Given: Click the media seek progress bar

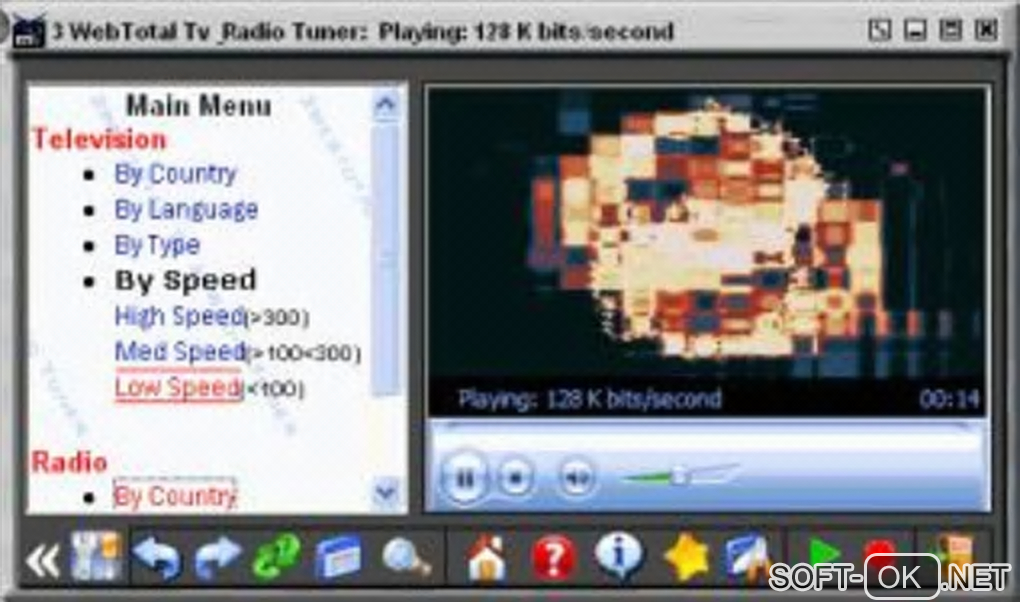Looking at the screenshot, I should (708, 427).
